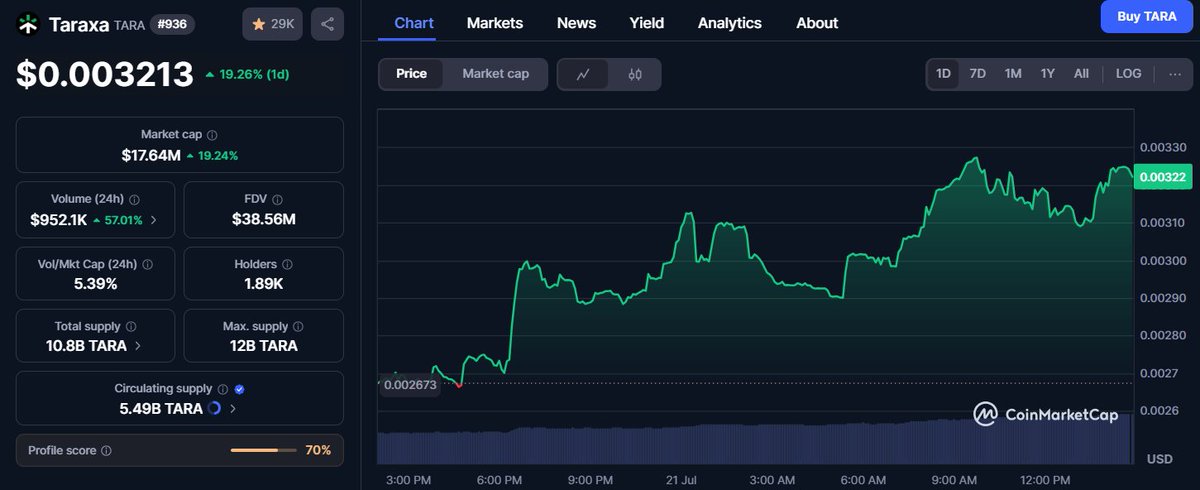Select 7D time range
Screen dimensions: 1200x490
pos(978,74)
